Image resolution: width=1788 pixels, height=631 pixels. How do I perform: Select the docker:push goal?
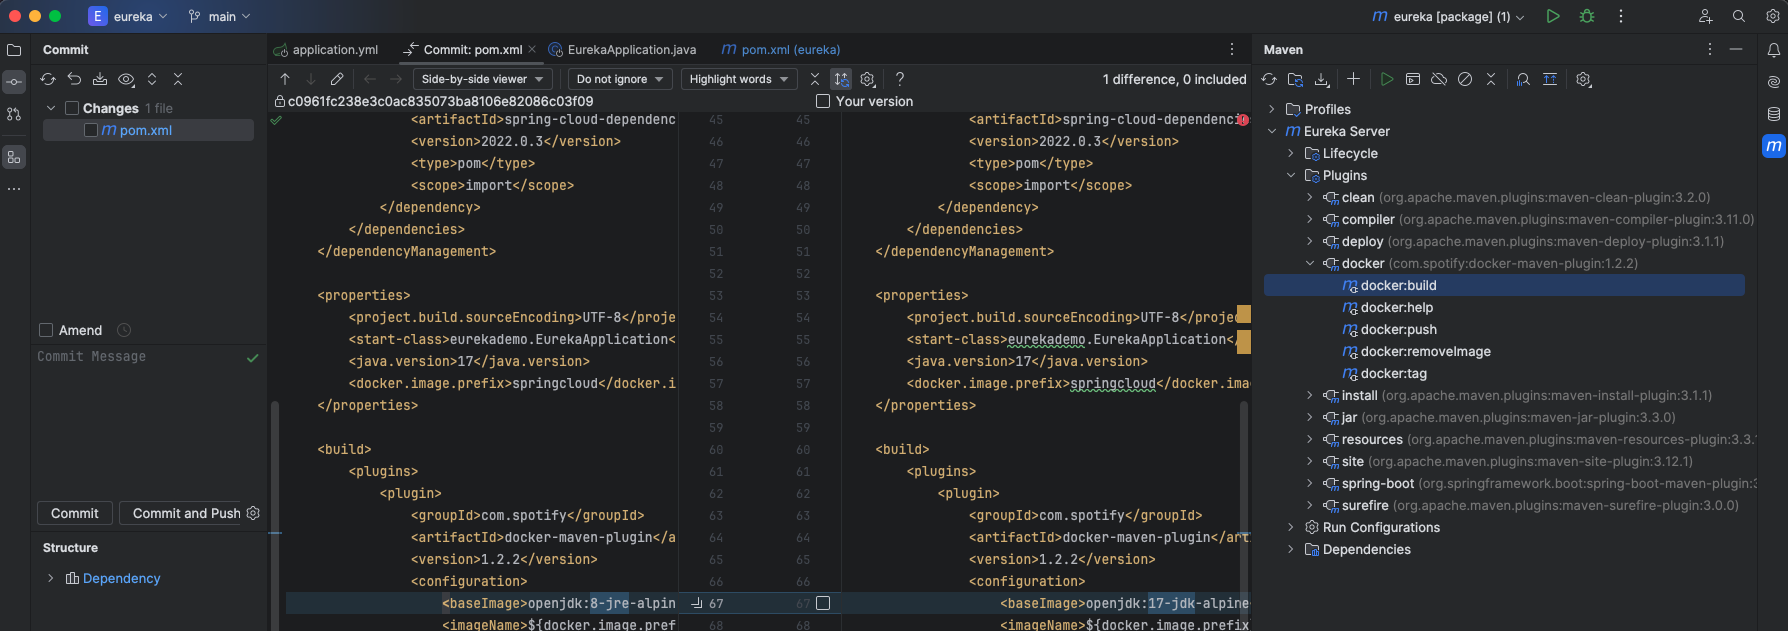coord(1399,329)
